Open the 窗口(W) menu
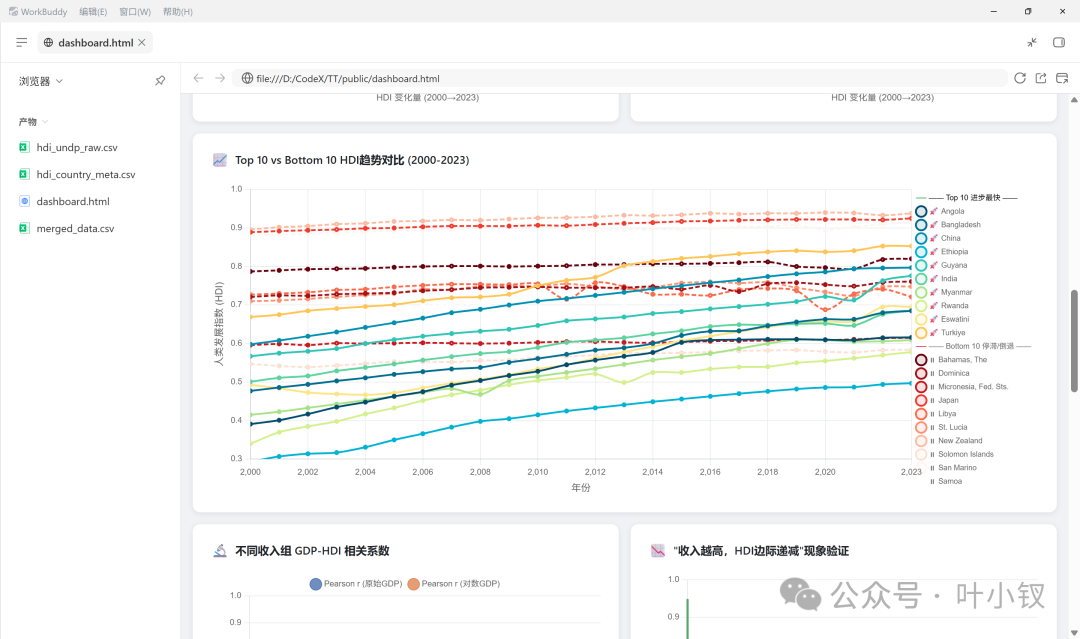 pyautogui.click(x=135, y=12)
